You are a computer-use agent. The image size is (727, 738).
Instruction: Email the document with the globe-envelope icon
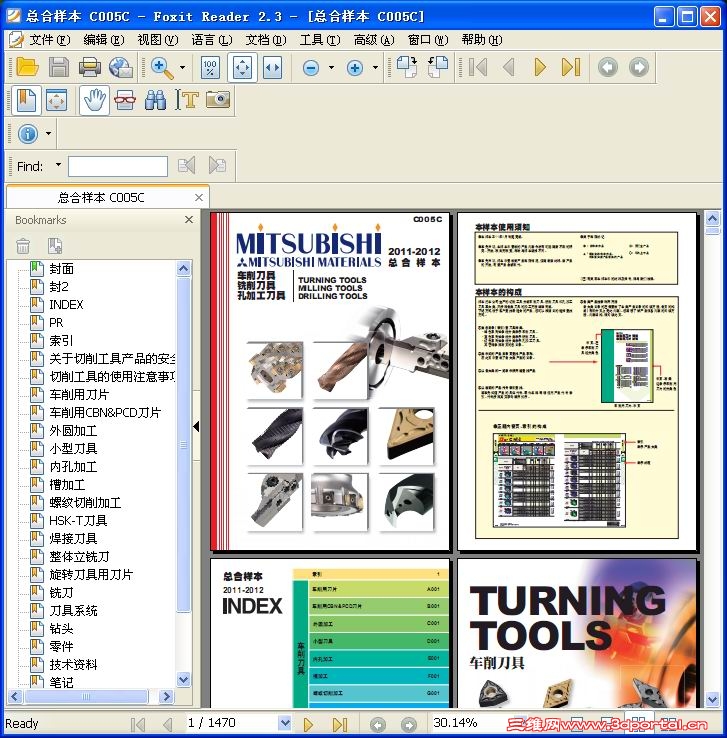121,67
